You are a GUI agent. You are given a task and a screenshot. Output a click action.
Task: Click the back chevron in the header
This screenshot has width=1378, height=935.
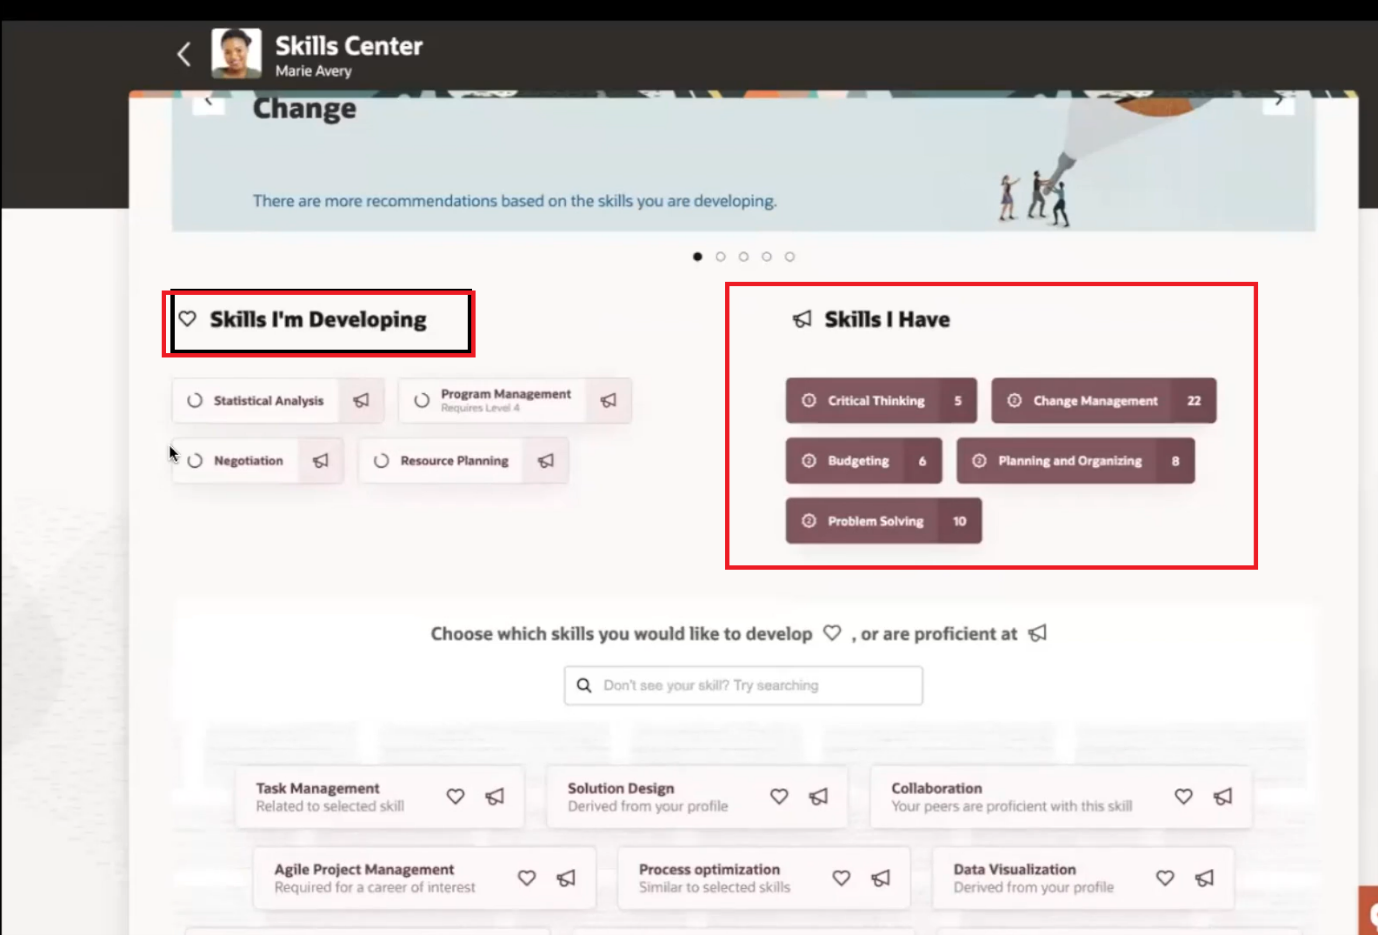point(184,54)
